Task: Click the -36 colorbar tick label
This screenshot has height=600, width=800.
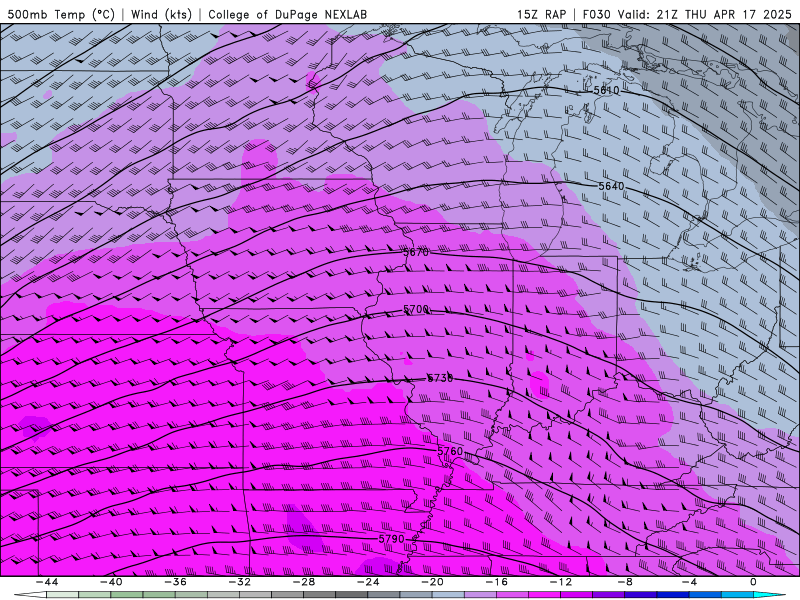Action: coord(175,582)
